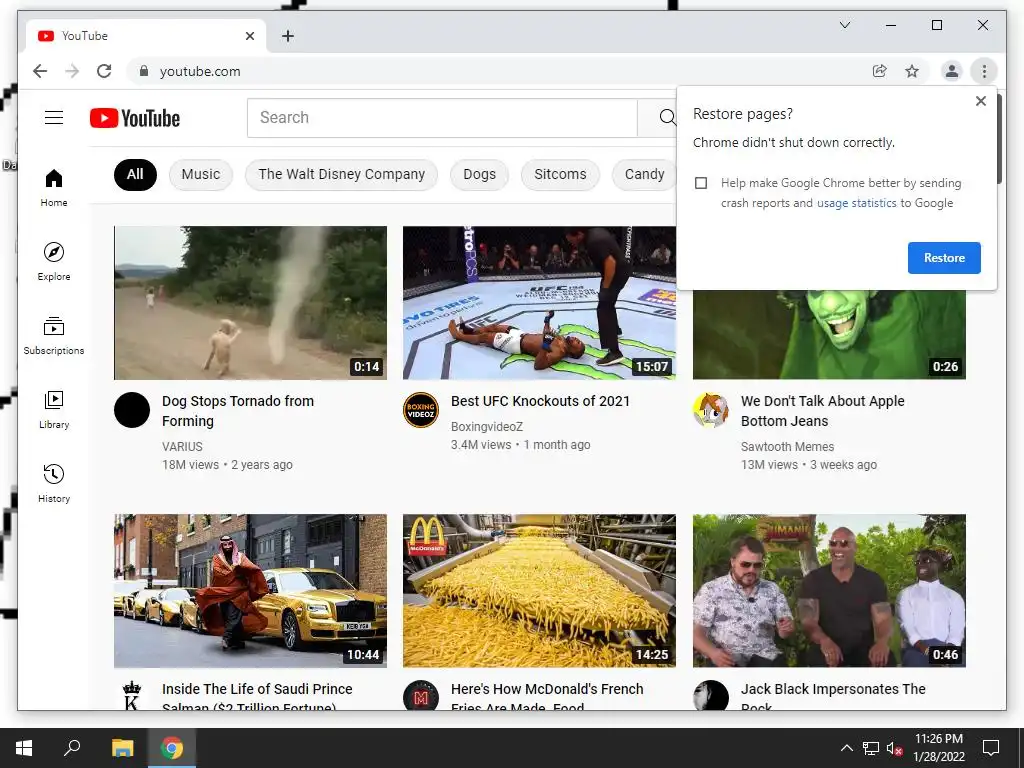Viewport: 1024px width, 768px height.
Task: Share this page via the share icon
Action: point(880,71)
